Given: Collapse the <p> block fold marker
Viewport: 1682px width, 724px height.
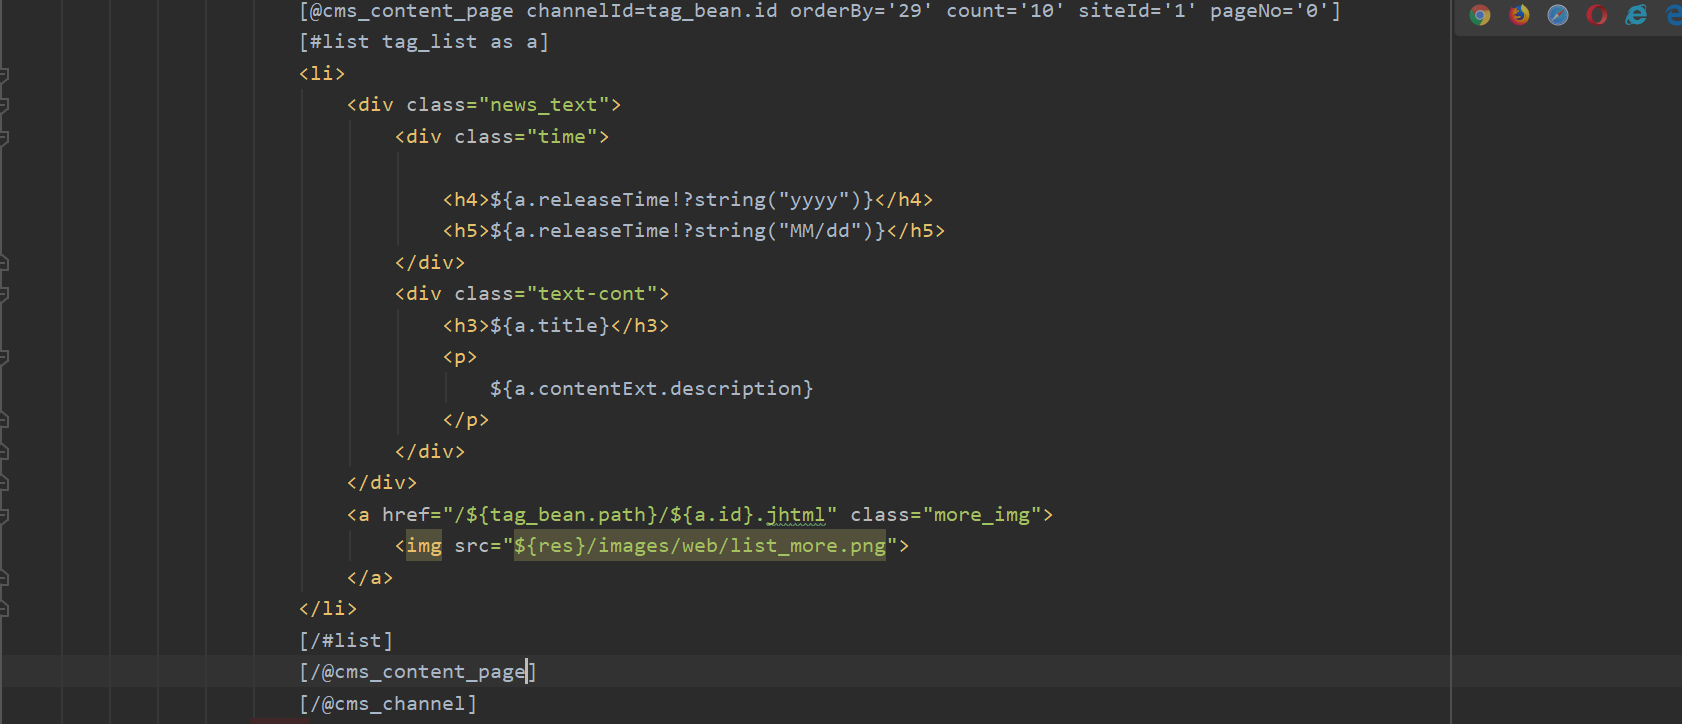Looking at the screenshot, I should coord(4,357).
